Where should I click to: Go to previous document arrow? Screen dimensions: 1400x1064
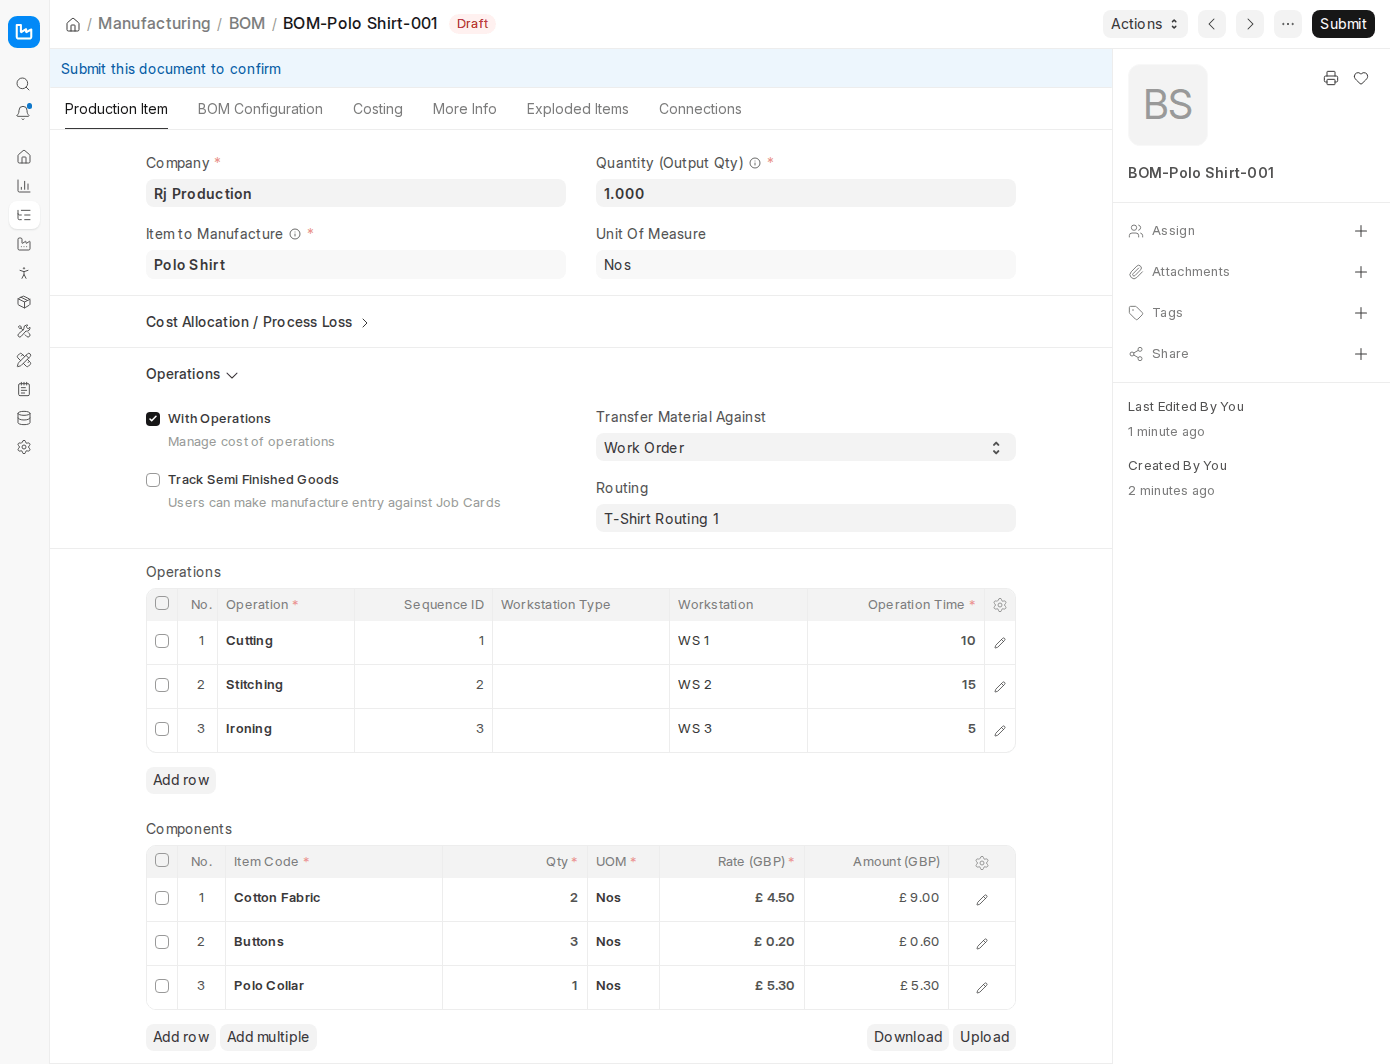[x=1212, y=24]
